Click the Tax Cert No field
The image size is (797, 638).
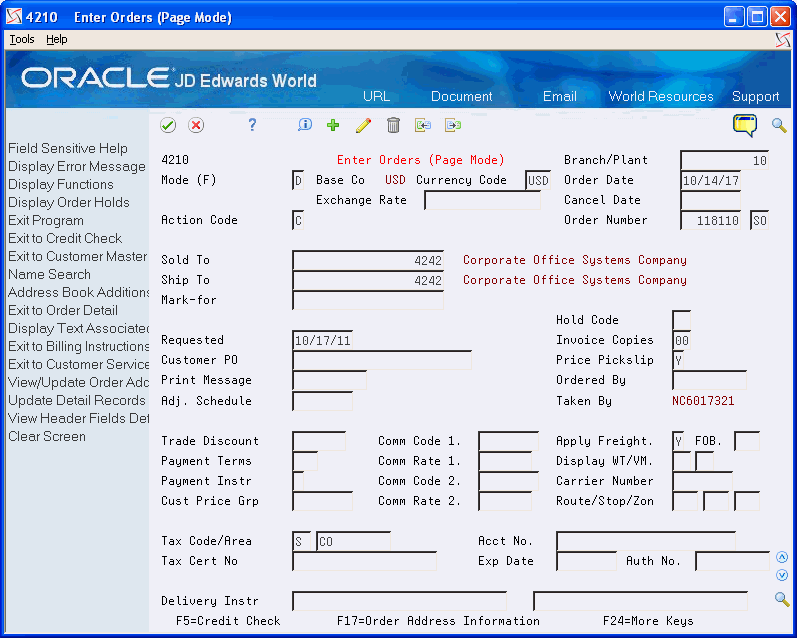(x=364, y=561)
